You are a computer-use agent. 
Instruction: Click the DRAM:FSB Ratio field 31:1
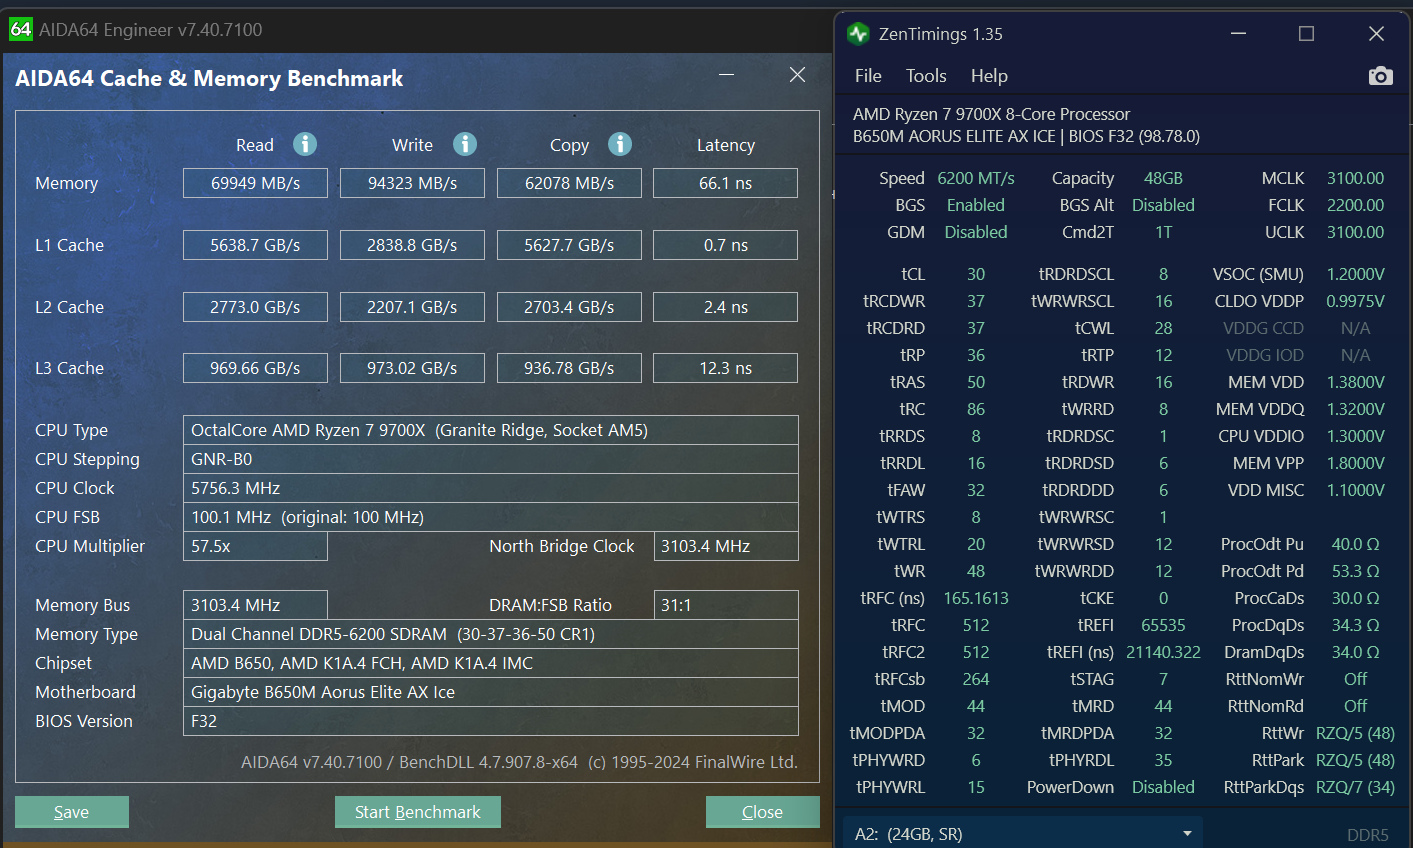(725, 605)
